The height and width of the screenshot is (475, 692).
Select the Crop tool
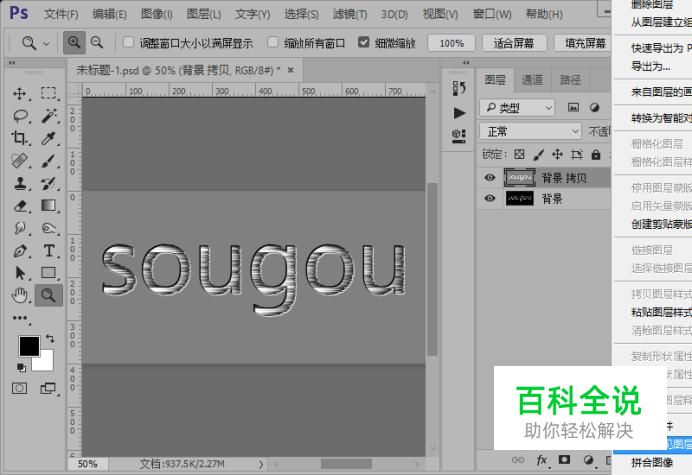click(19, 138)
